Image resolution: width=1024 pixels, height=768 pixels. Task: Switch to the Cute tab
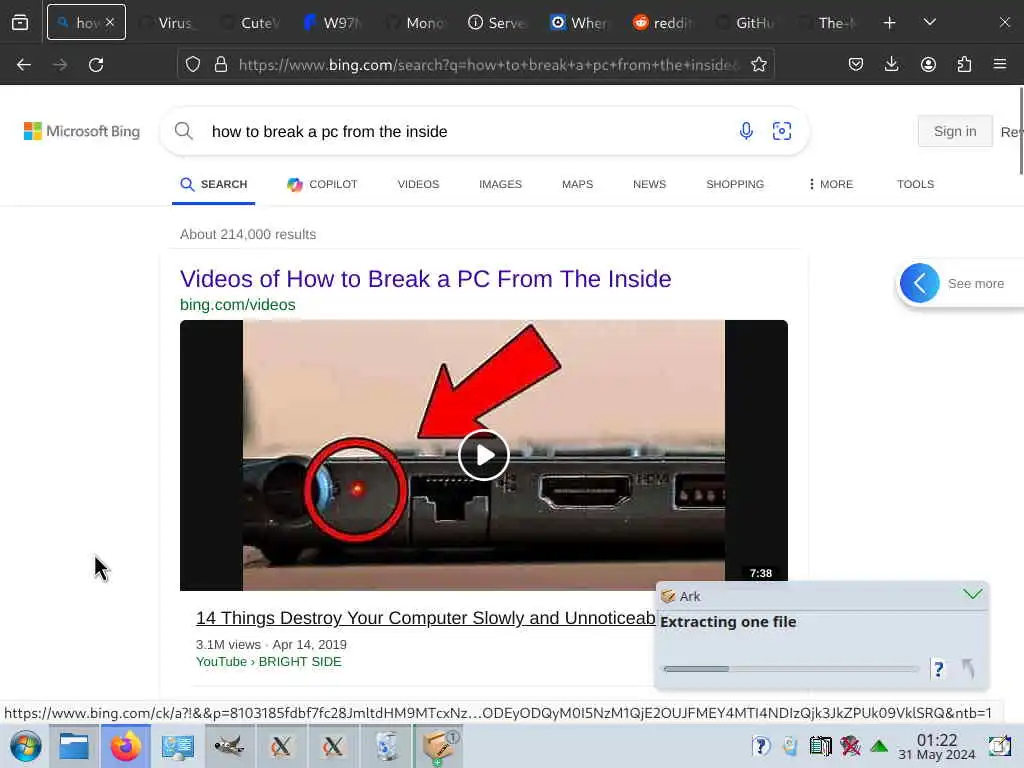click(x=251, y=23)
